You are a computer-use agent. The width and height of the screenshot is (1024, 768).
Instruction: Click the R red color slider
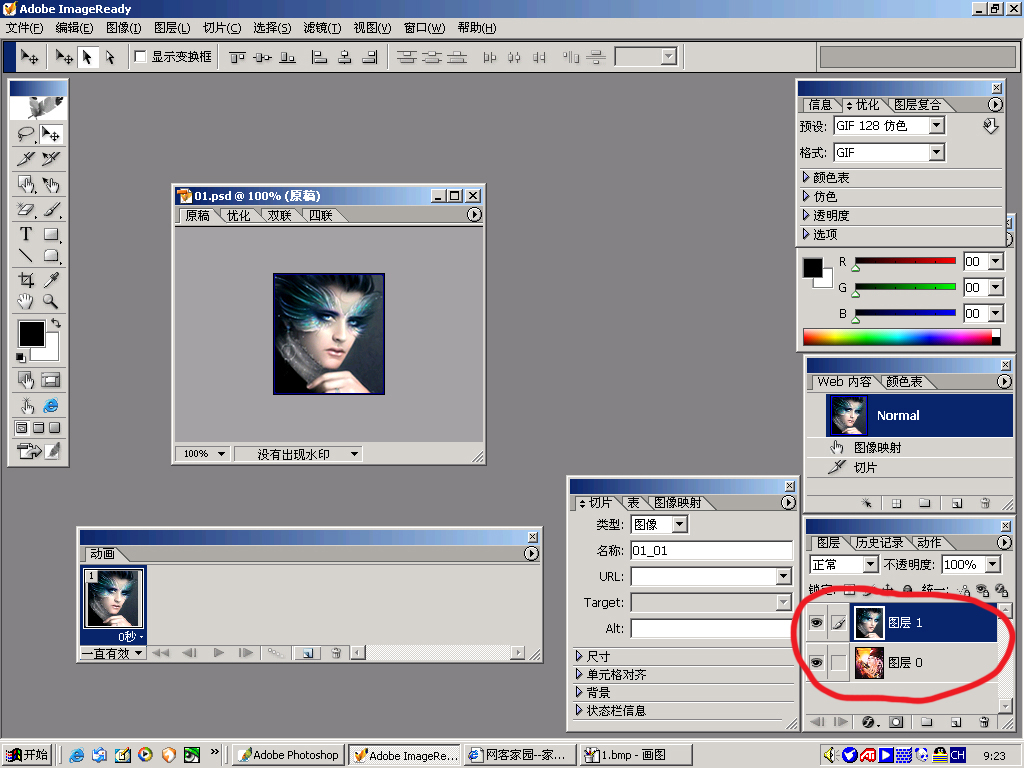[x=905, y=261]
